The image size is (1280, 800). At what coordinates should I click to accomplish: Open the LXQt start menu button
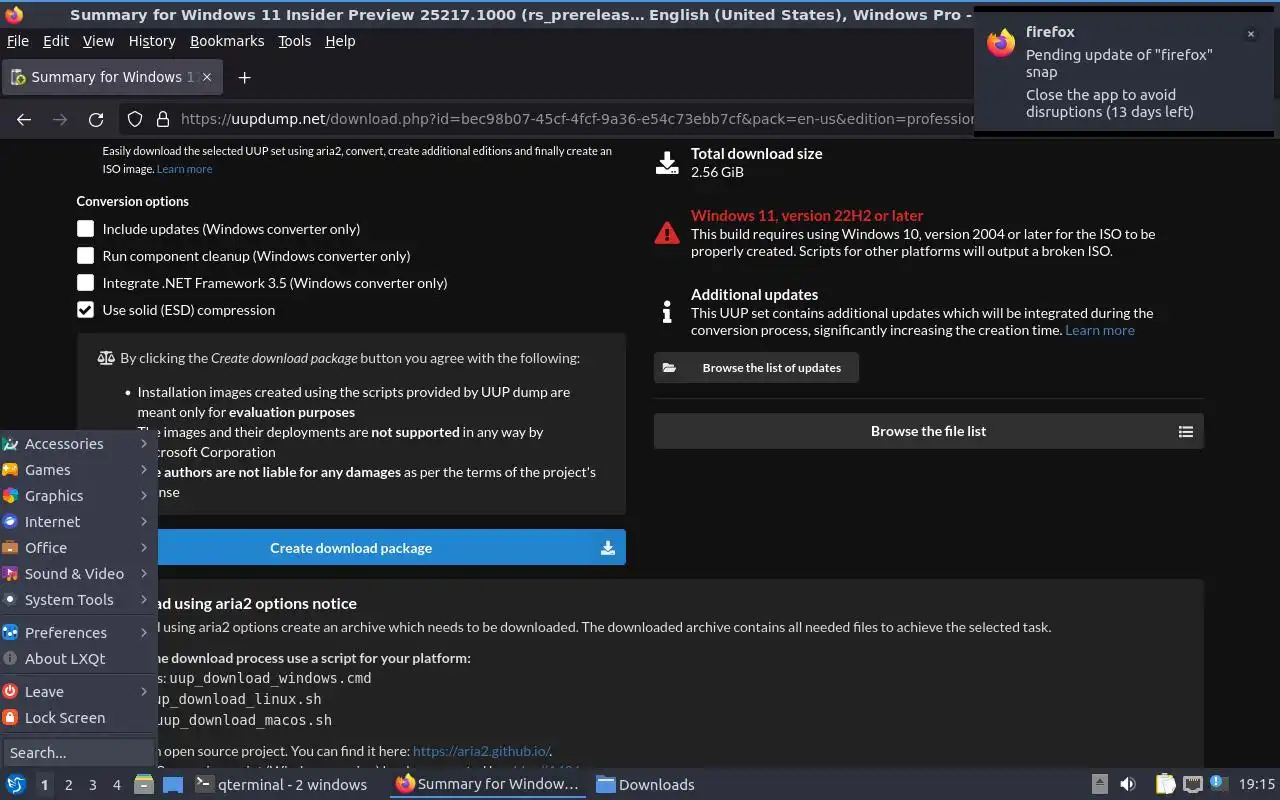[x=16, y=784]
